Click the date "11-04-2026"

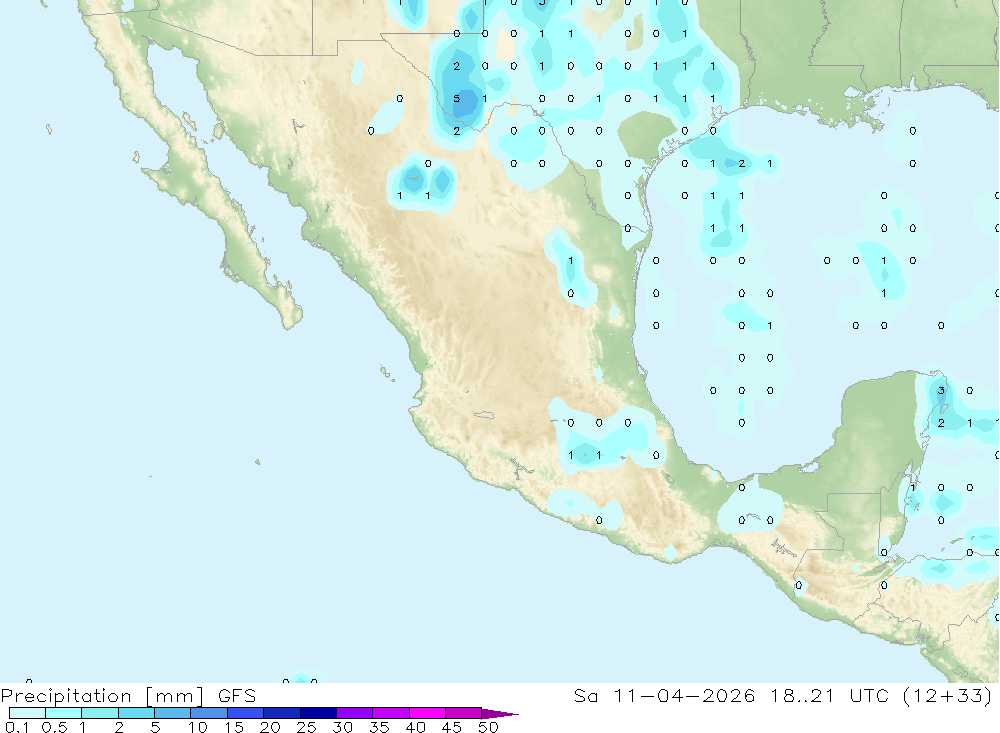coord(684,695)
